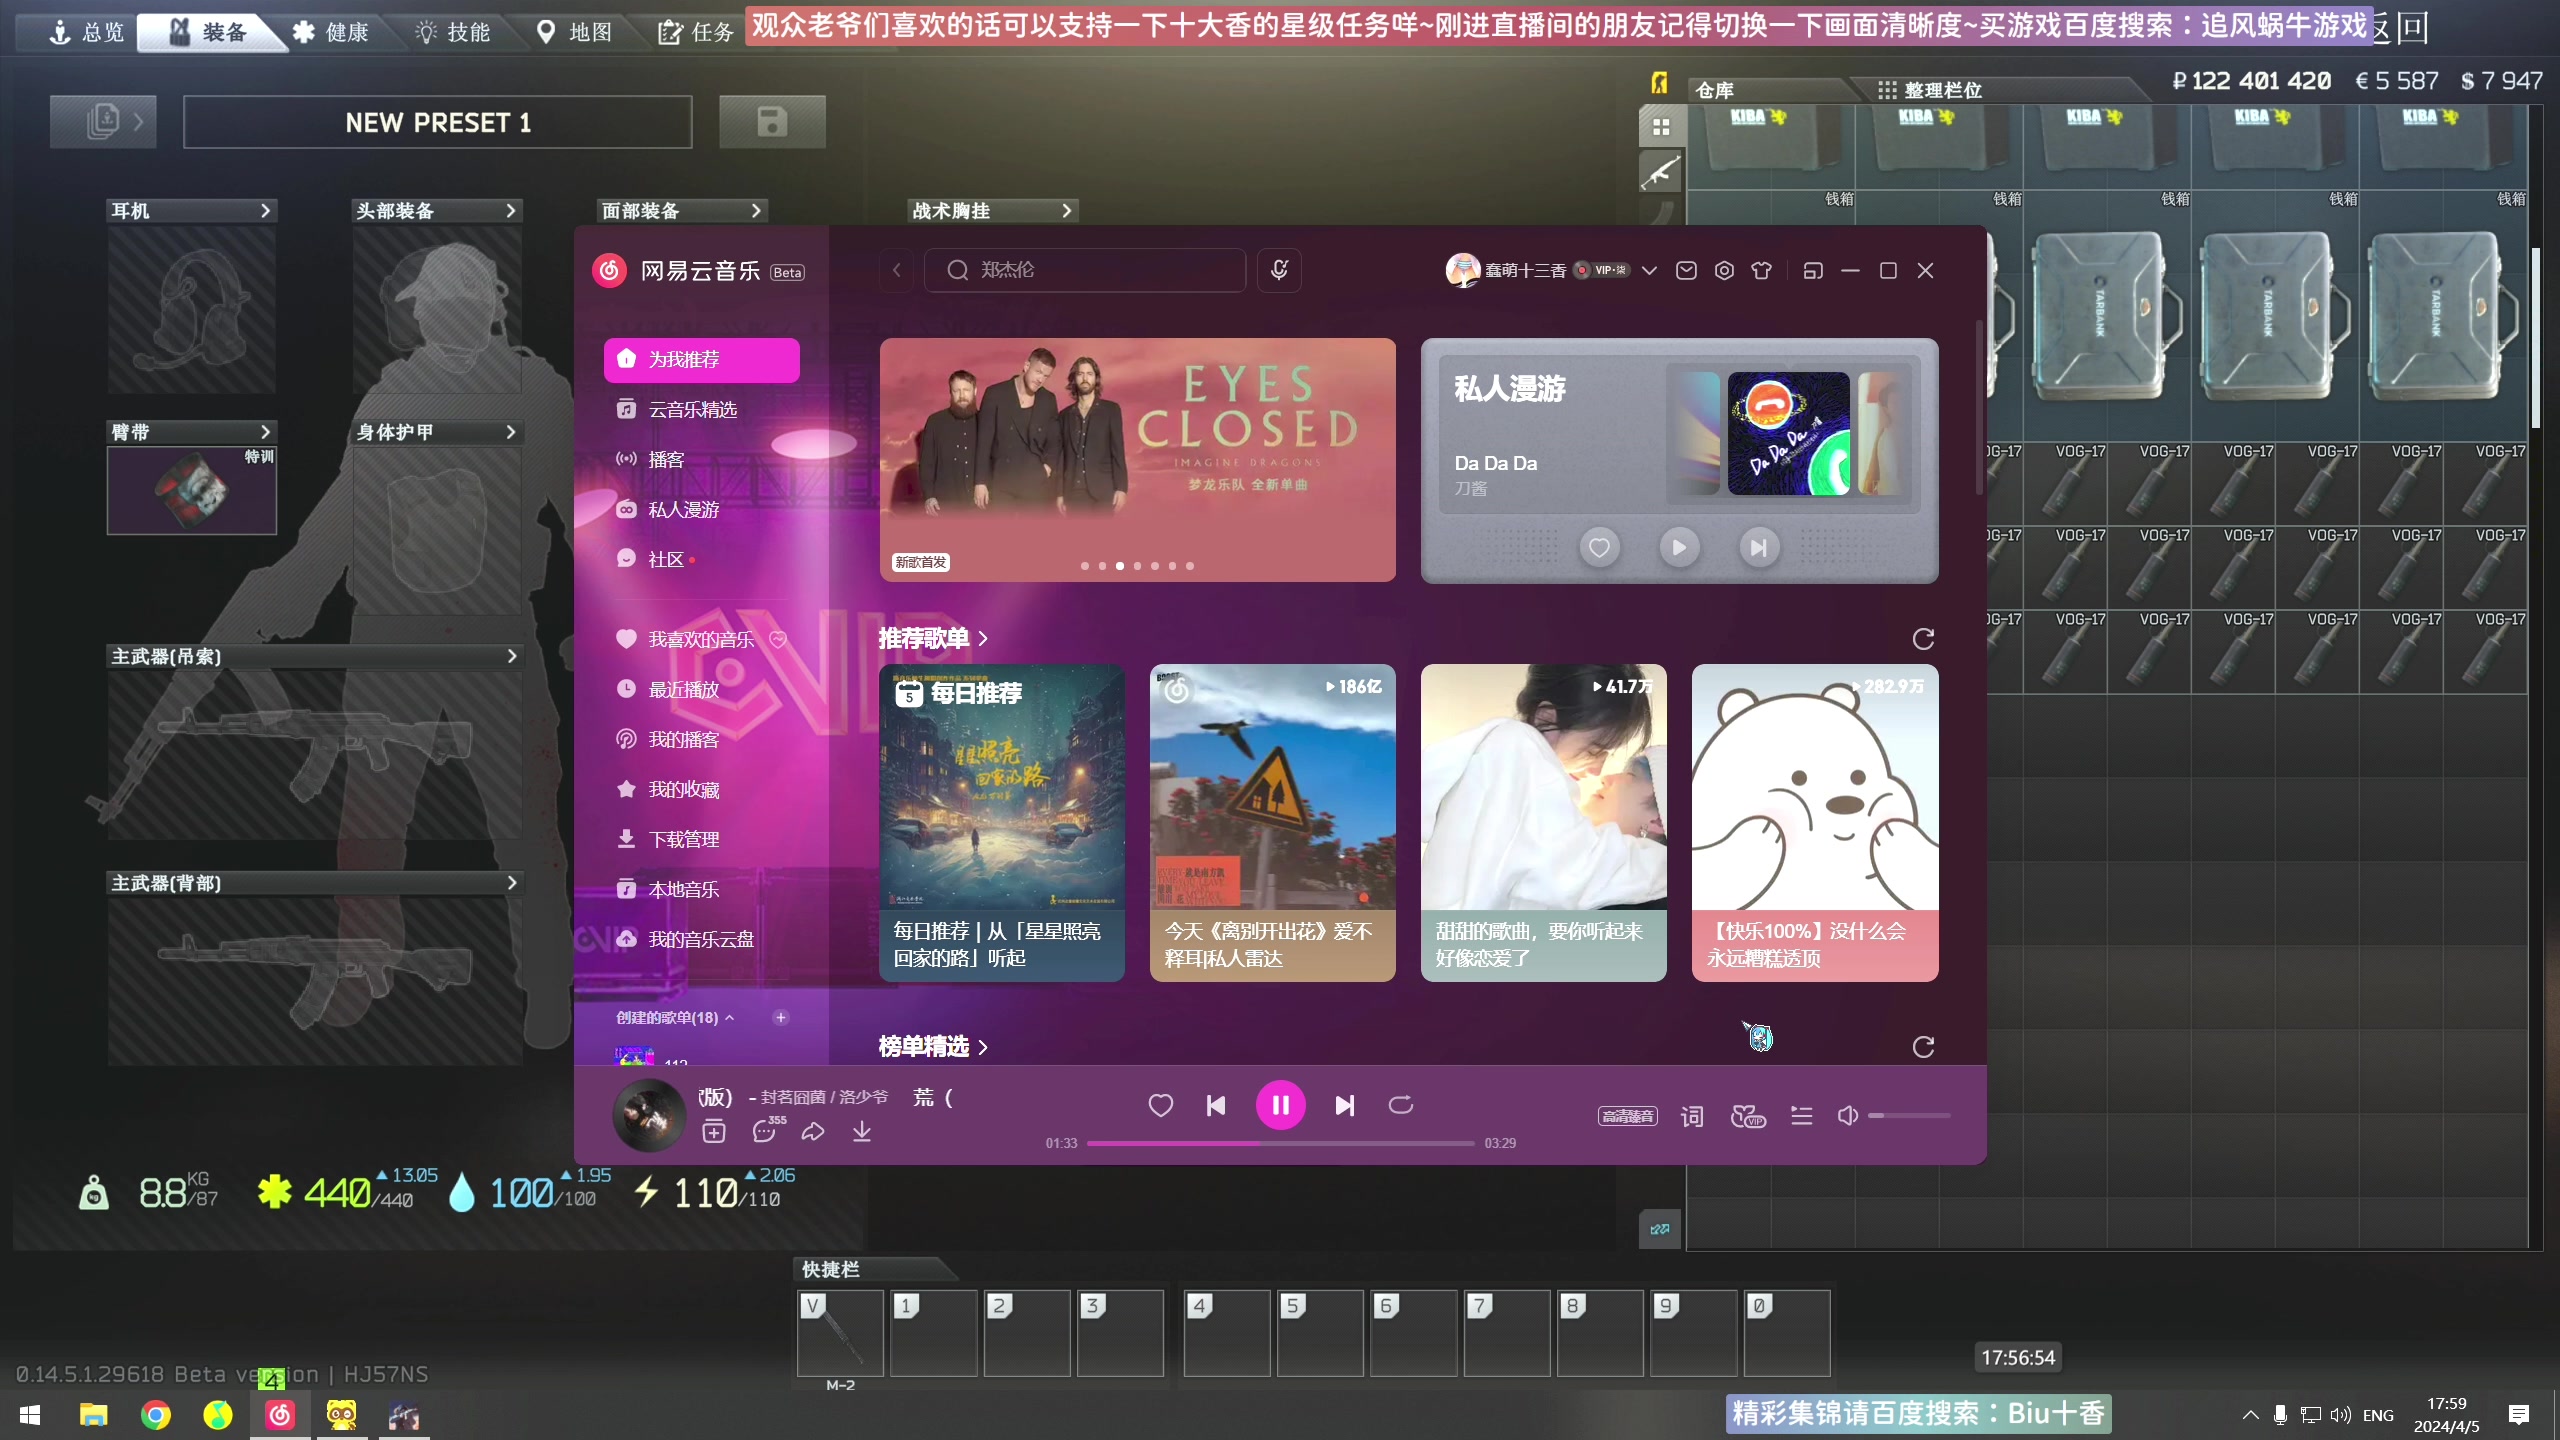Image resolution: width=2560 pixels, height=1440 pixels.
Task: Go back to the previous track
Action: [1216, 1105]
